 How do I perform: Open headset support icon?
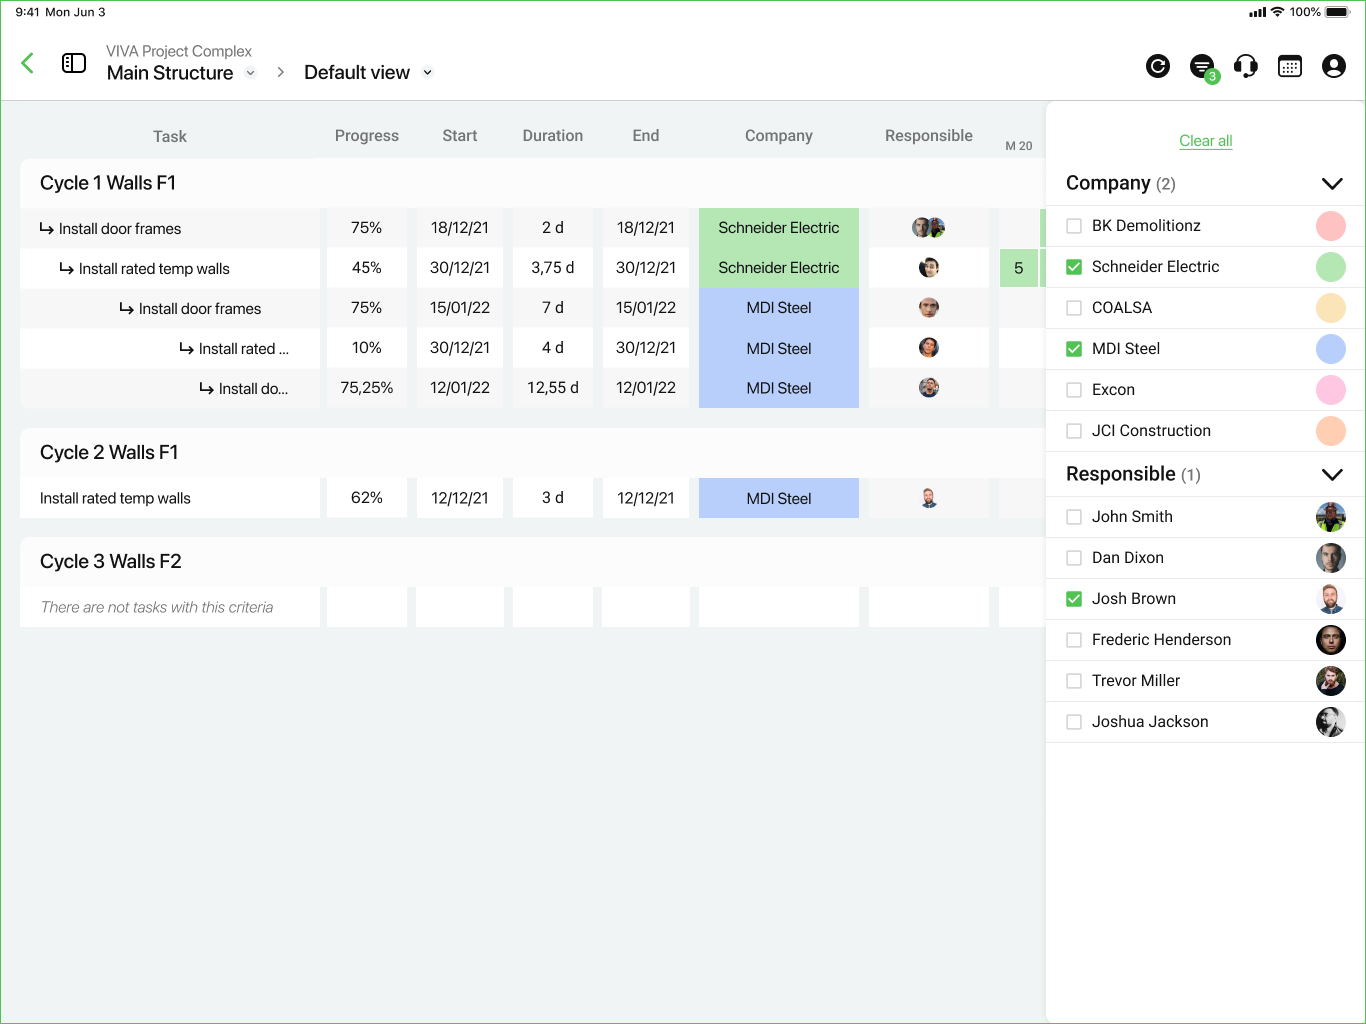tap(1246, 66)
